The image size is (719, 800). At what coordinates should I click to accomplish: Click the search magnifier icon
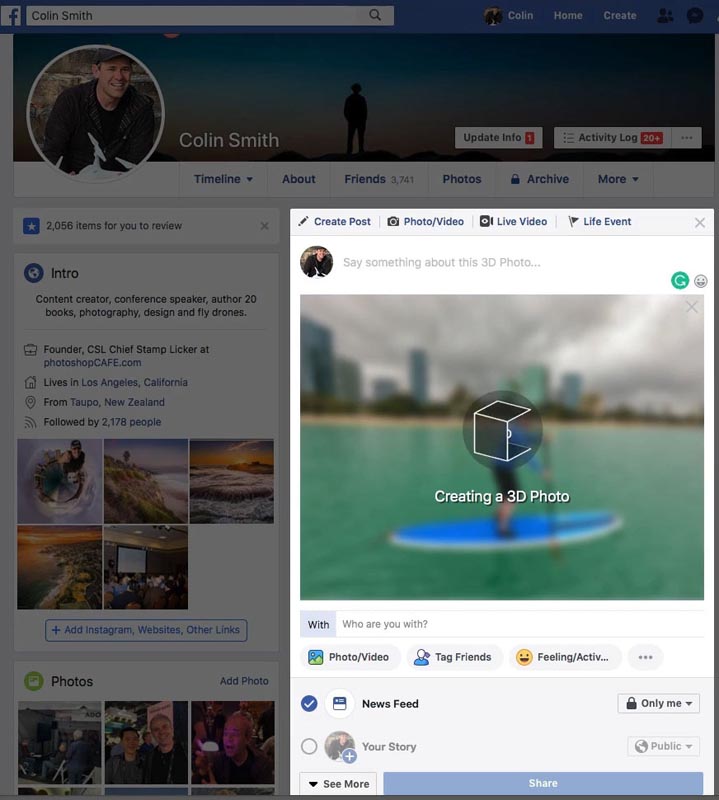[375, 15]
